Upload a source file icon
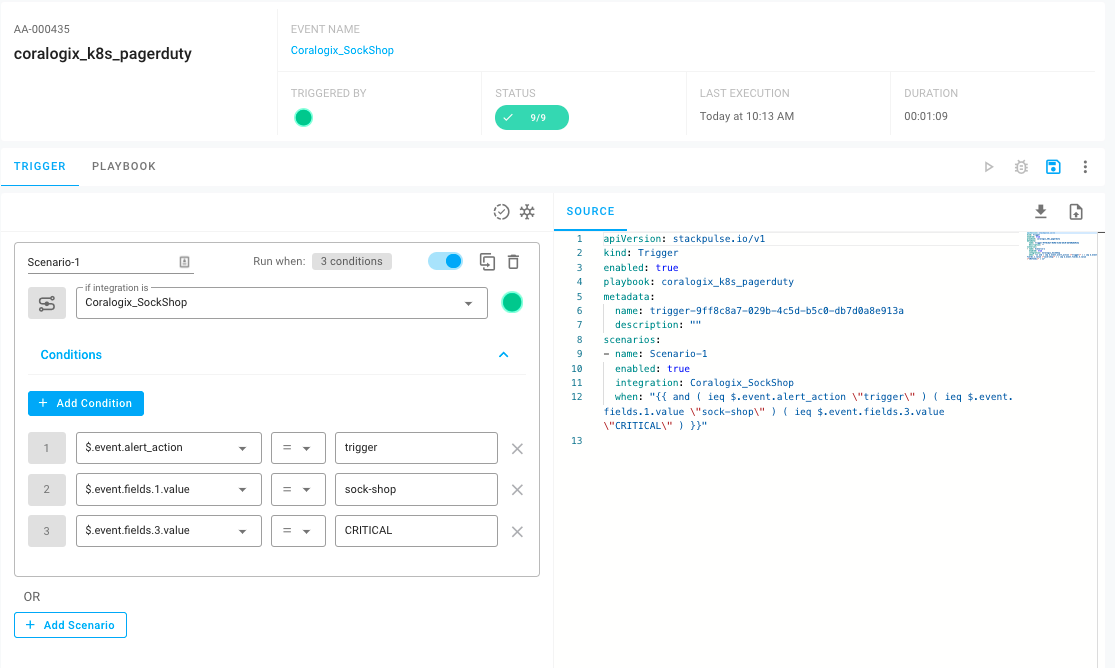The height and width of the screenshot is (668, 1115). pyautogui.click(x=1076, y=211)
